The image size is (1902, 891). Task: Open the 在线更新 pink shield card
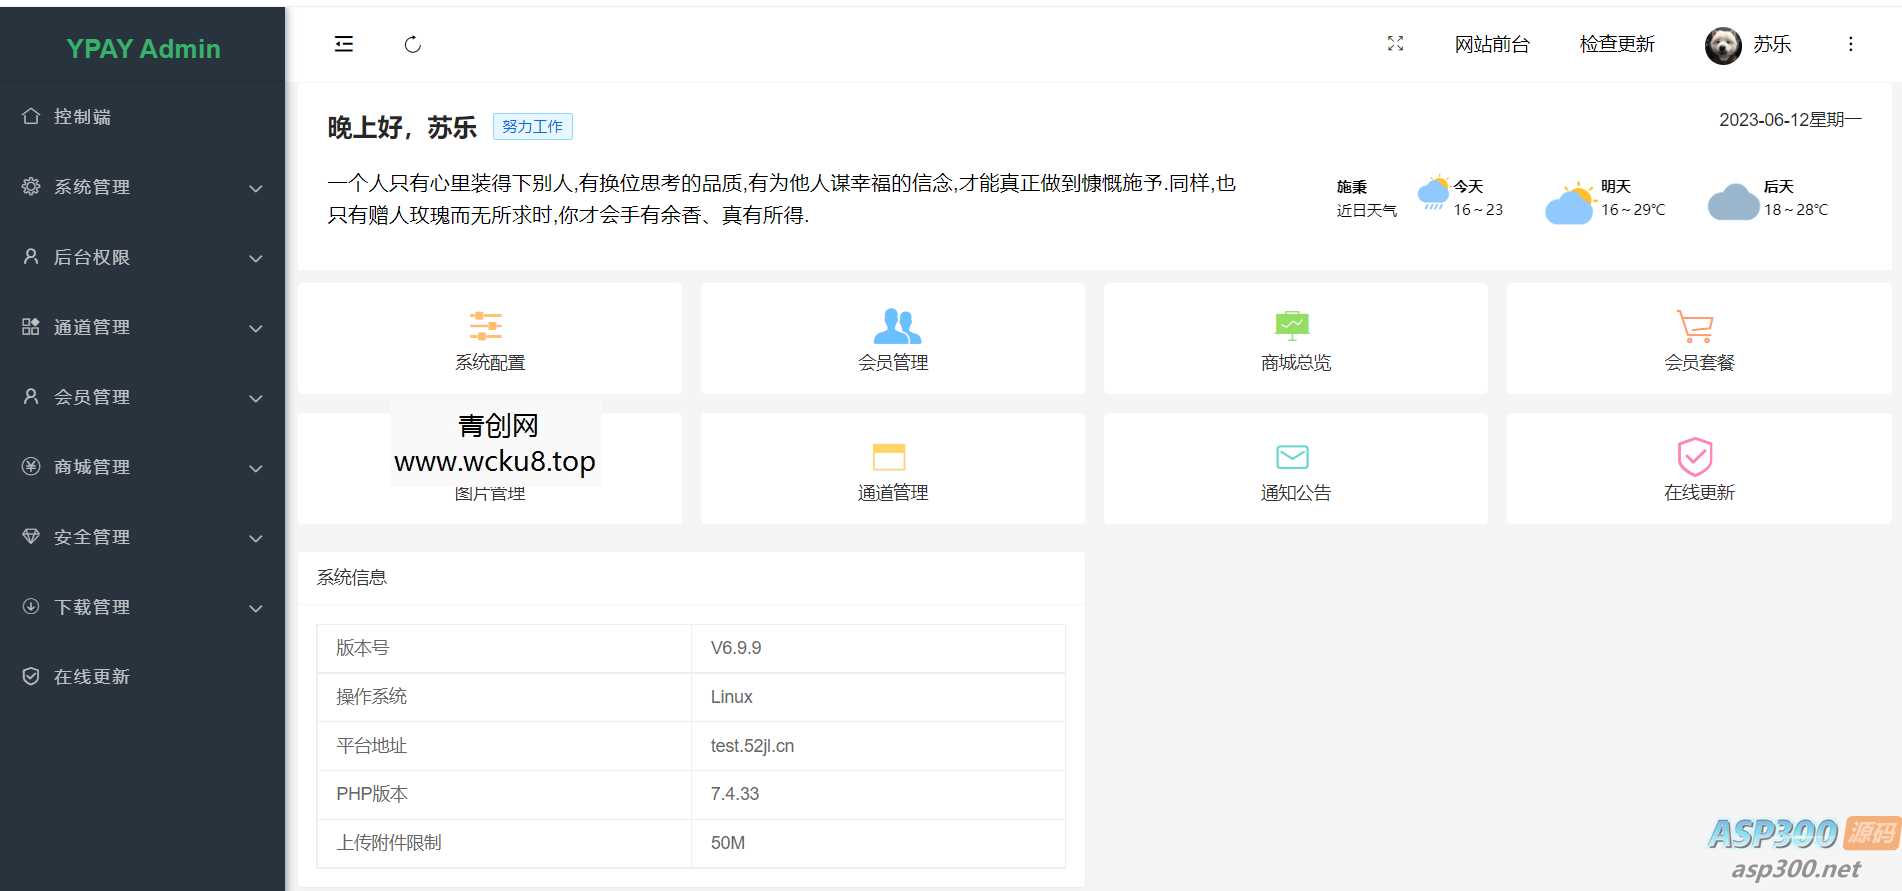[x=1699, y=468]
